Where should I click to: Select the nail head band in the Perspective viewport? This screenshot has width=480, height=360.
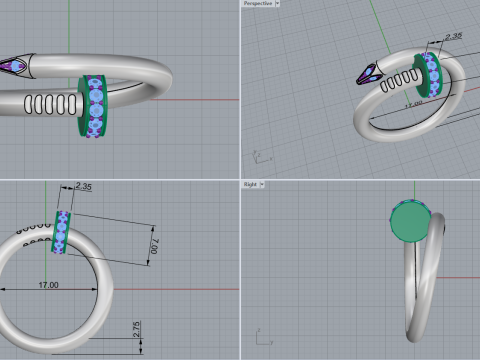pyautogui.click(x=428, y=74)
